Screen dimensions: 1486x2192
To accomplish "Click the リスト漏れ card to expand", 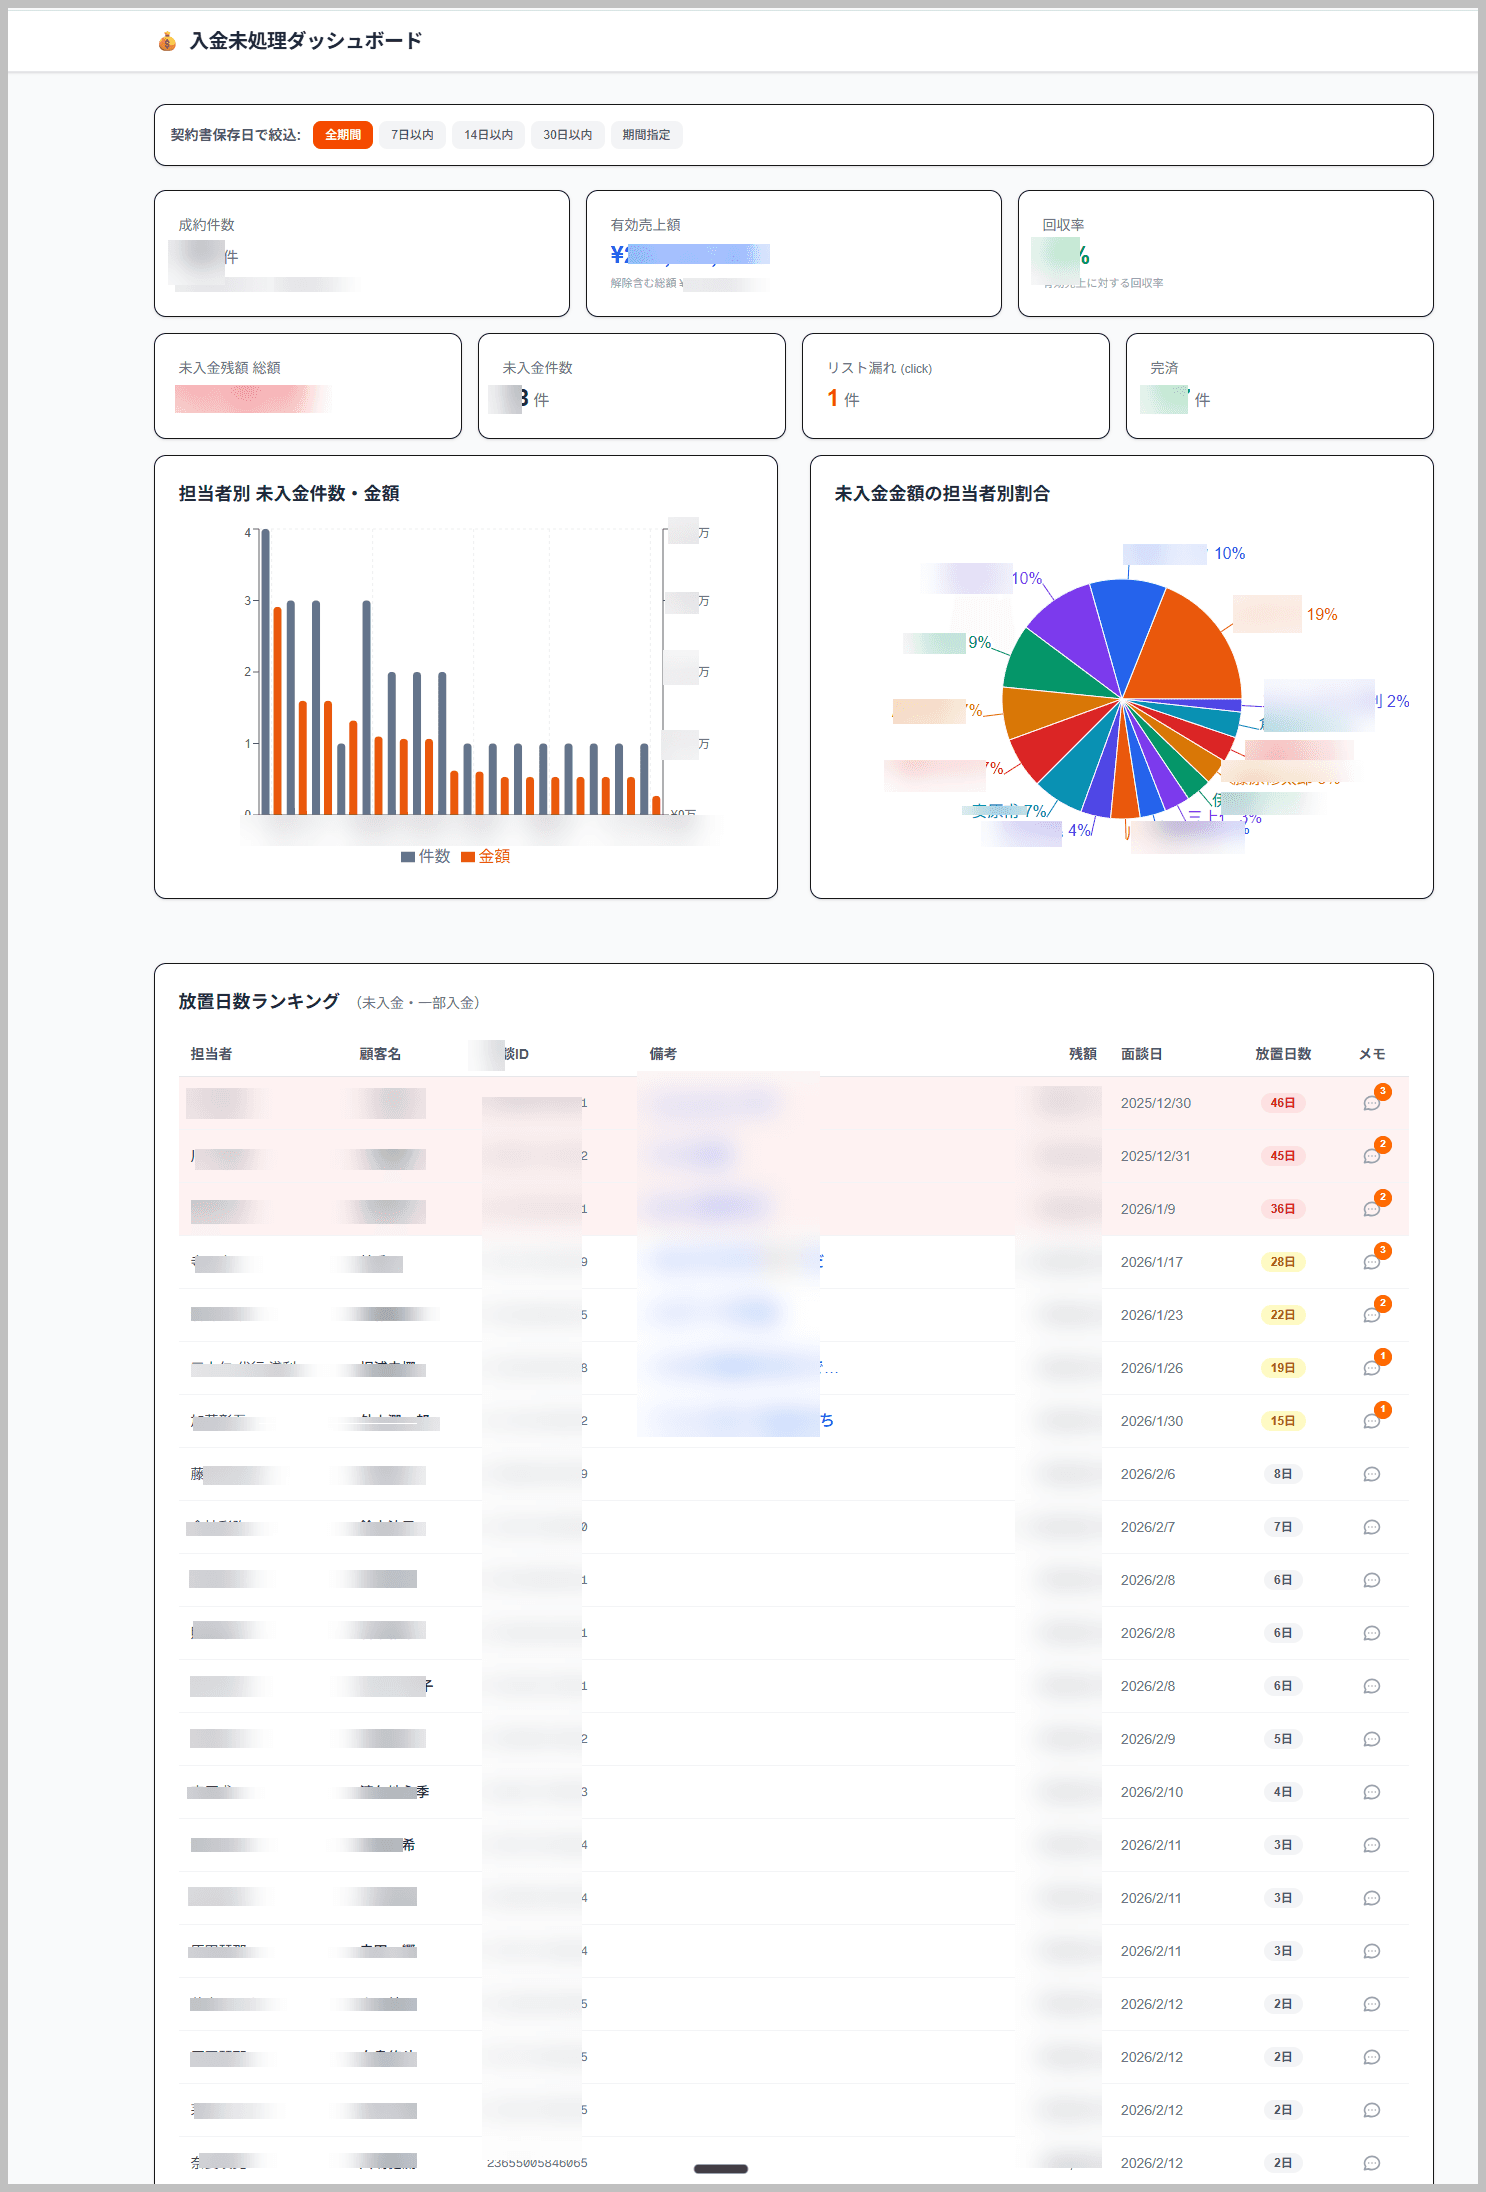I will [x=955, y=386].
